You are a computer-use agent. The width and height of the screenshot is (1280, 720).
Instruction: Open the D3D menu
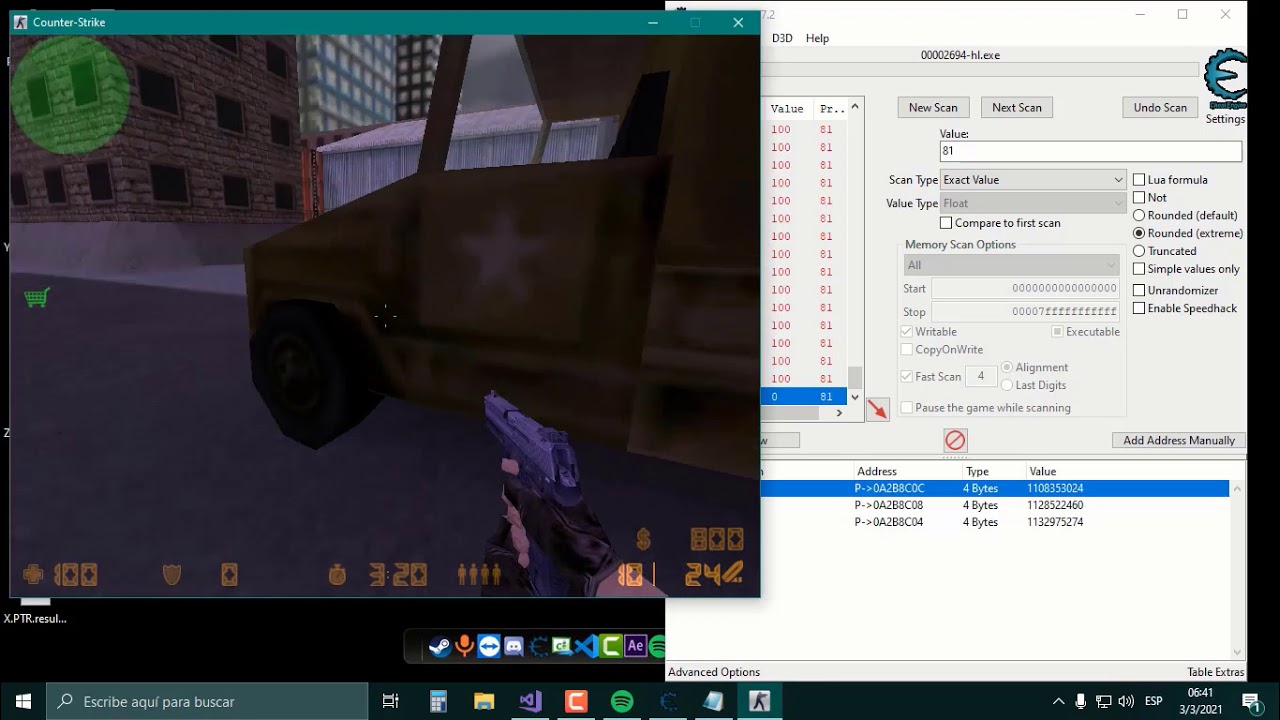pos(782,38)
